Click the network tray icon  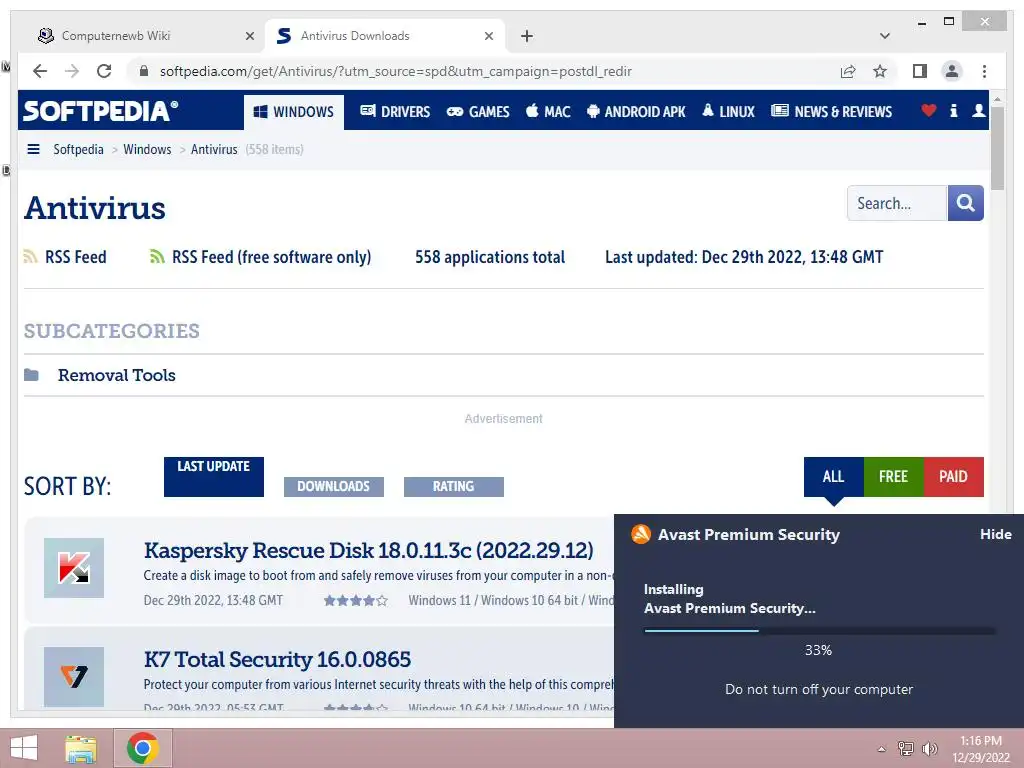click(x=905, y=748)
